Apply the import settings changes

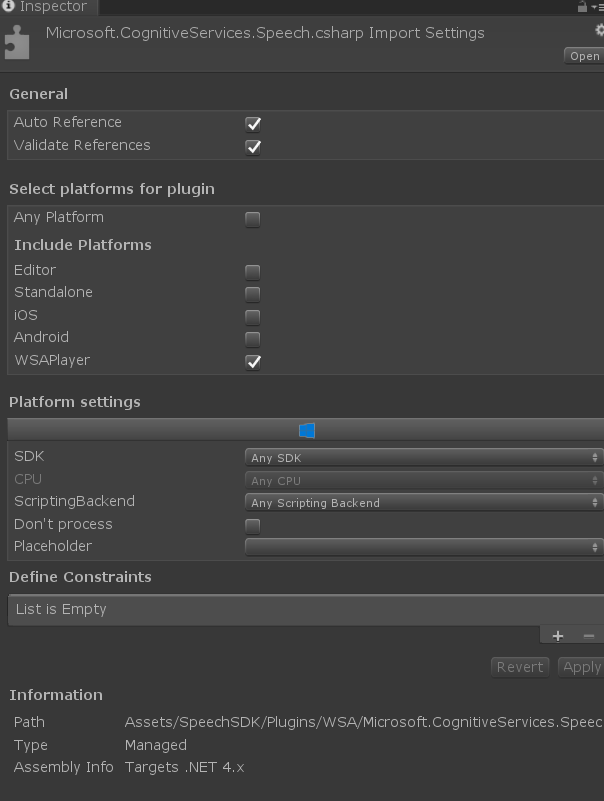(580, 666)
